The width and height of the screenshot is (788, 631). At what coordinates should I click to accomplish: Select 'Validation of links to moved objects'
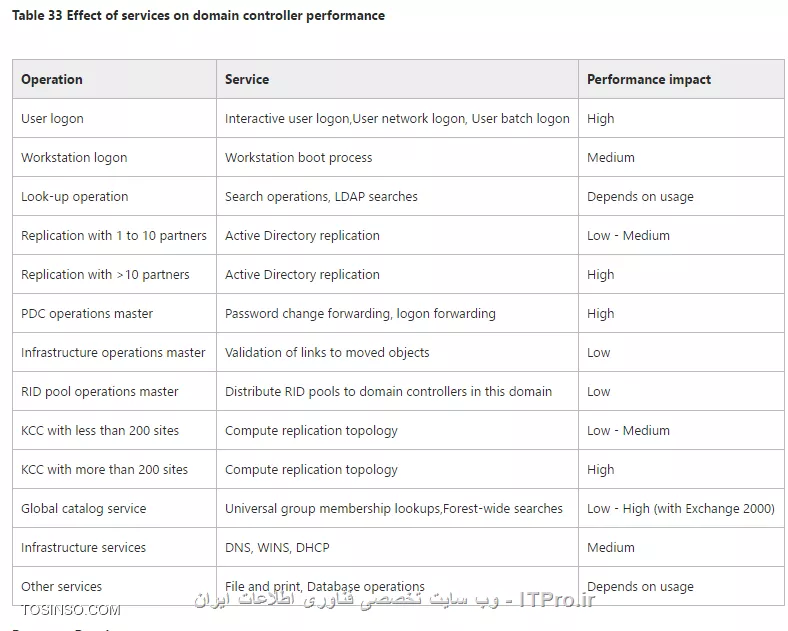(x=327, y=353)
